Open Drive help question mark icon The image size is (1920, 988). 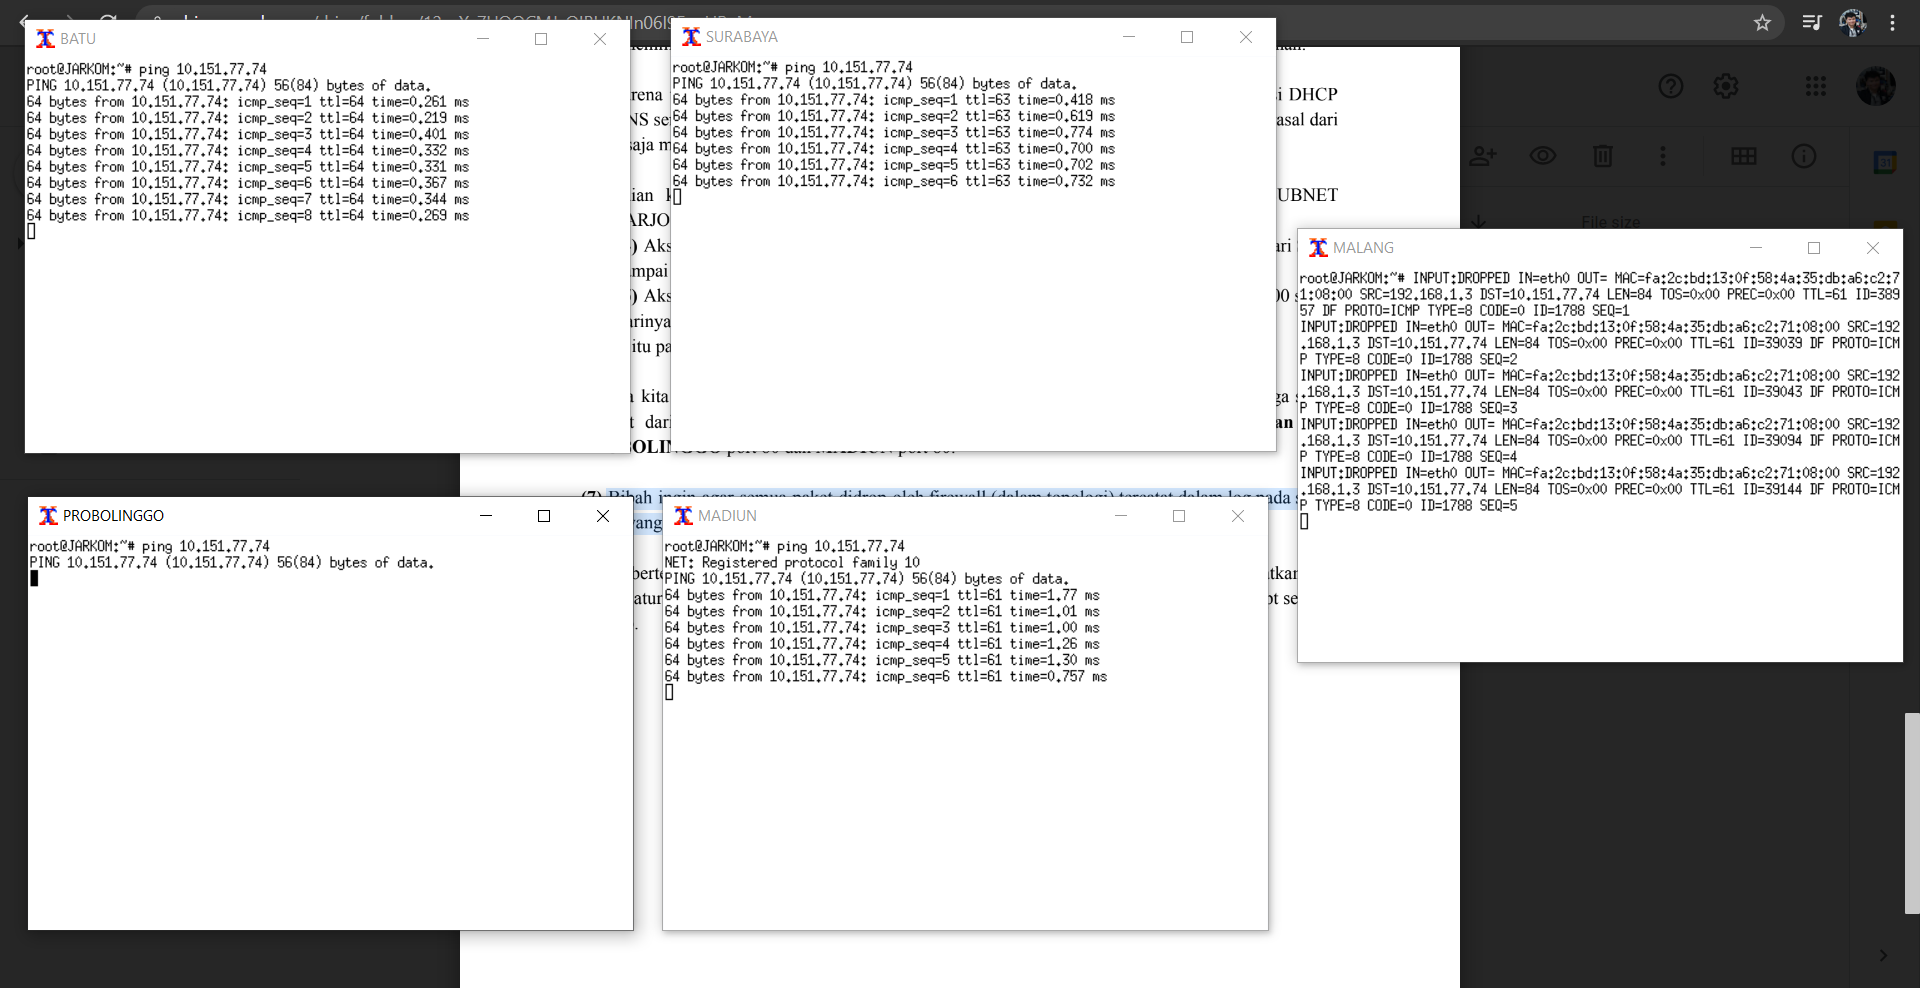[x=1671, y=86]
